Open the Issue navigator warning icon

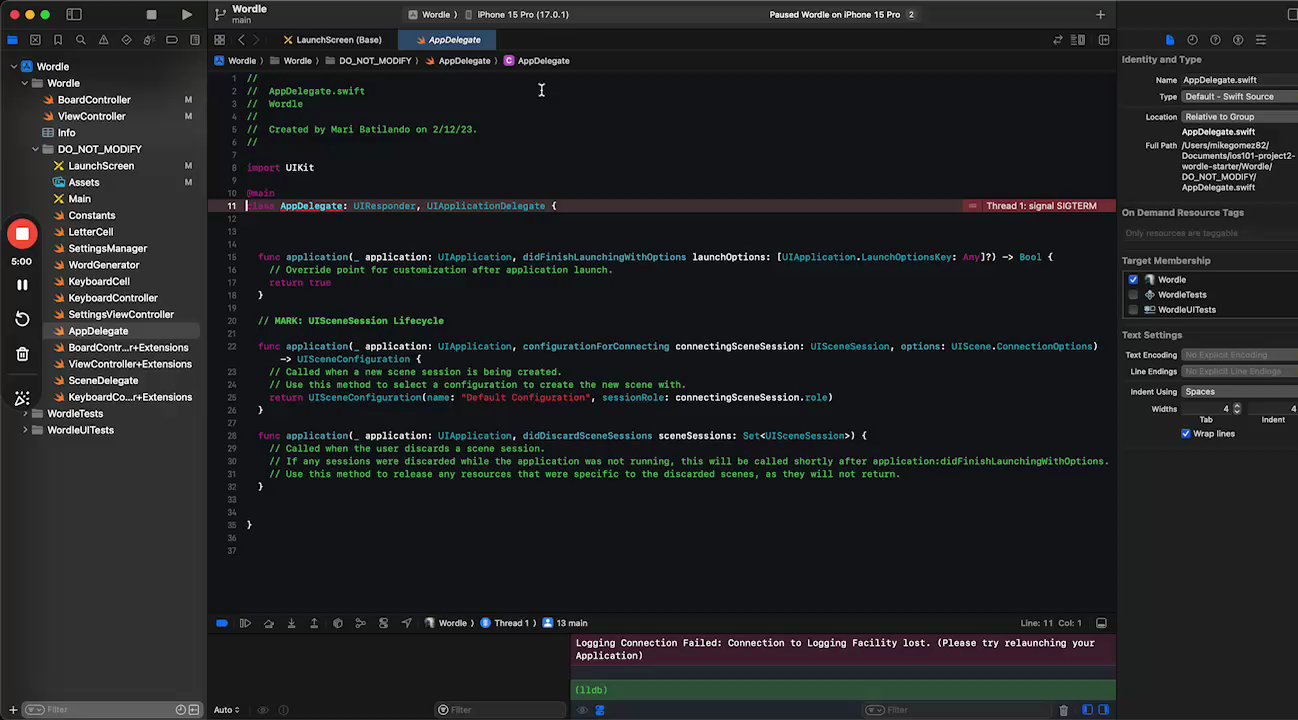[104, 40]
